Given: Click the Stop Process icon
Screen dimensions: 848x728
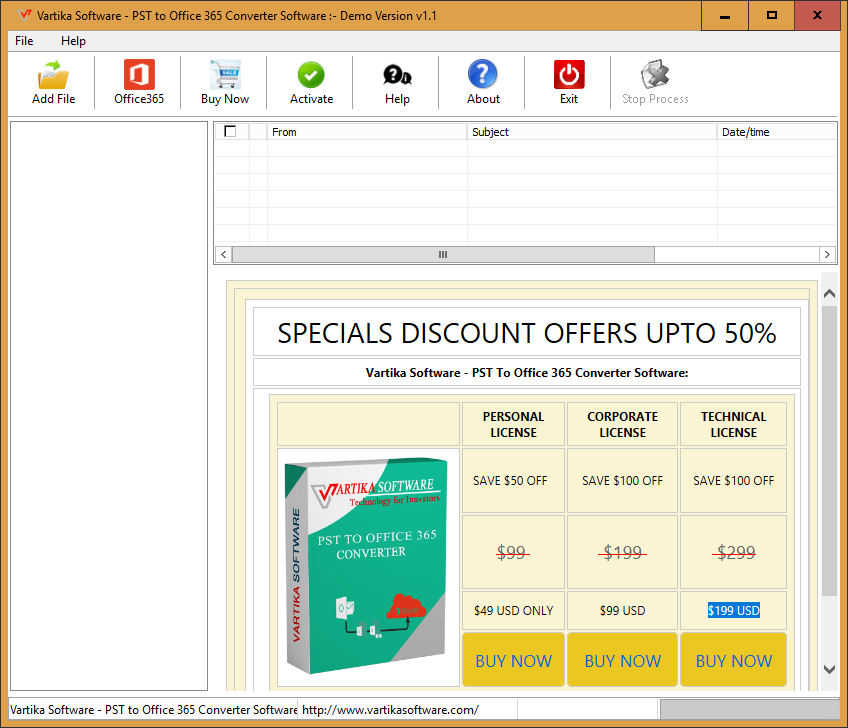Looking at the screenshot, I should 655,74.
